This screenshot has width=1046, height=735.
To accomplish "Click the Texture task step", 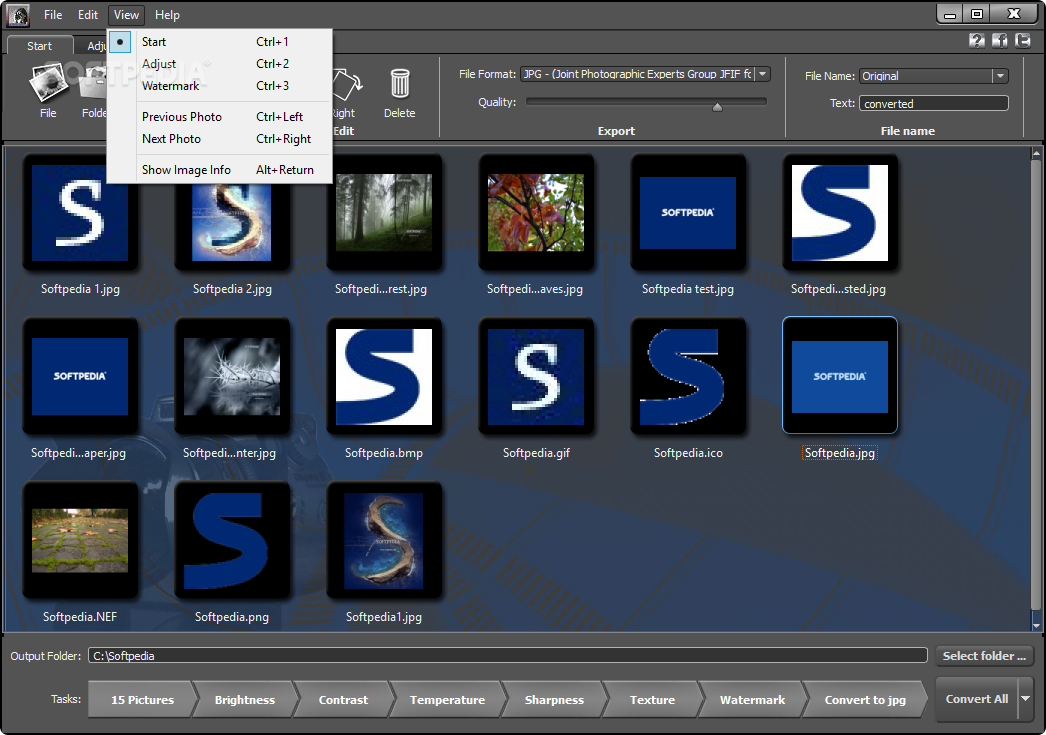I will pos(652,700).
